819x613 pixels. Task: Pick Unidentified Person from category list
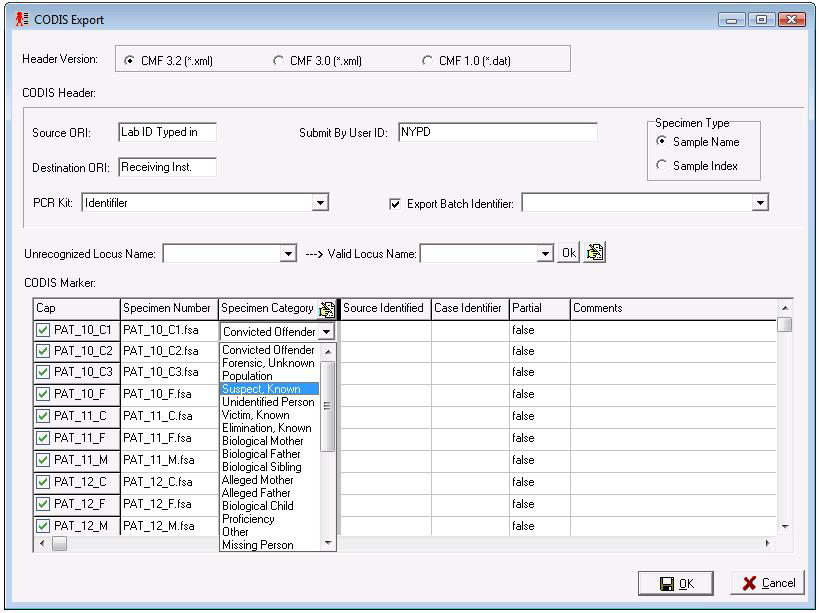[268, 402]
